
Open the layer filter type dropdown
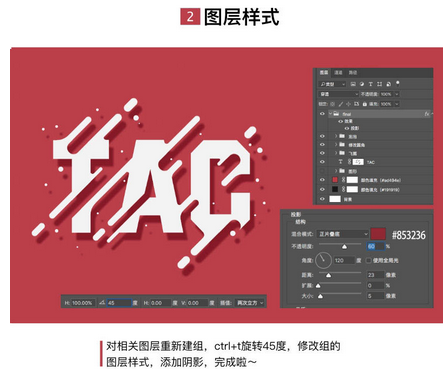332,84
